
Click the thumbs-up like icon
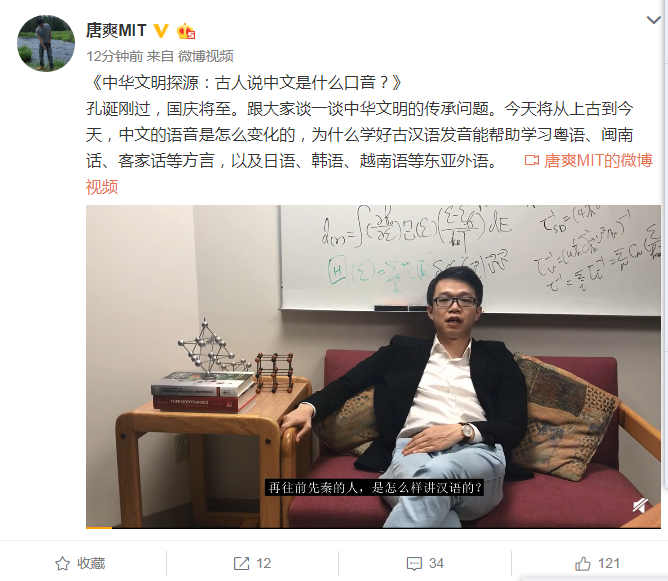583,564
